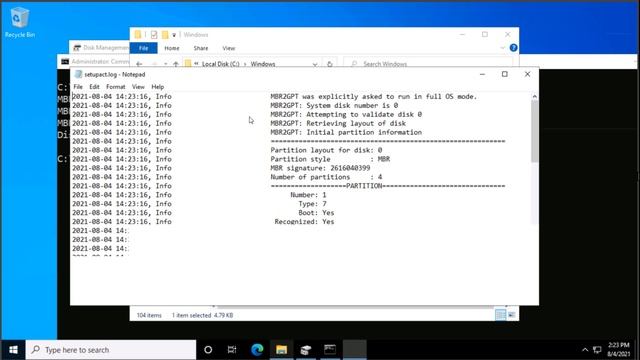Viewport: 640px width, 360px height.
Task: Click the 'Number of partitions : 4' line
Action: click(x=327, y=177)
